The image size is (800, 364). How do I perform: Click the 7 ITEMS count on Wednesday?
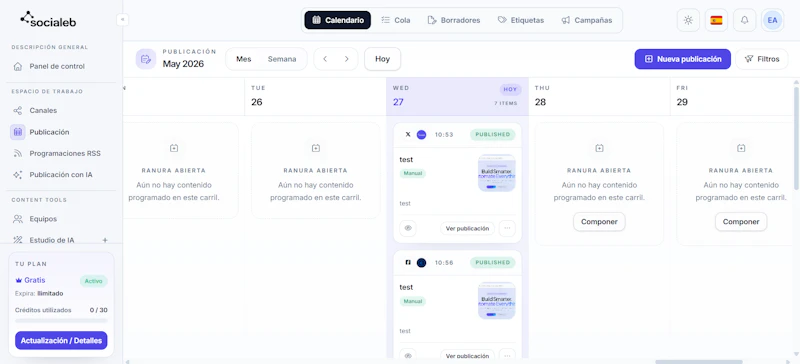506,103
